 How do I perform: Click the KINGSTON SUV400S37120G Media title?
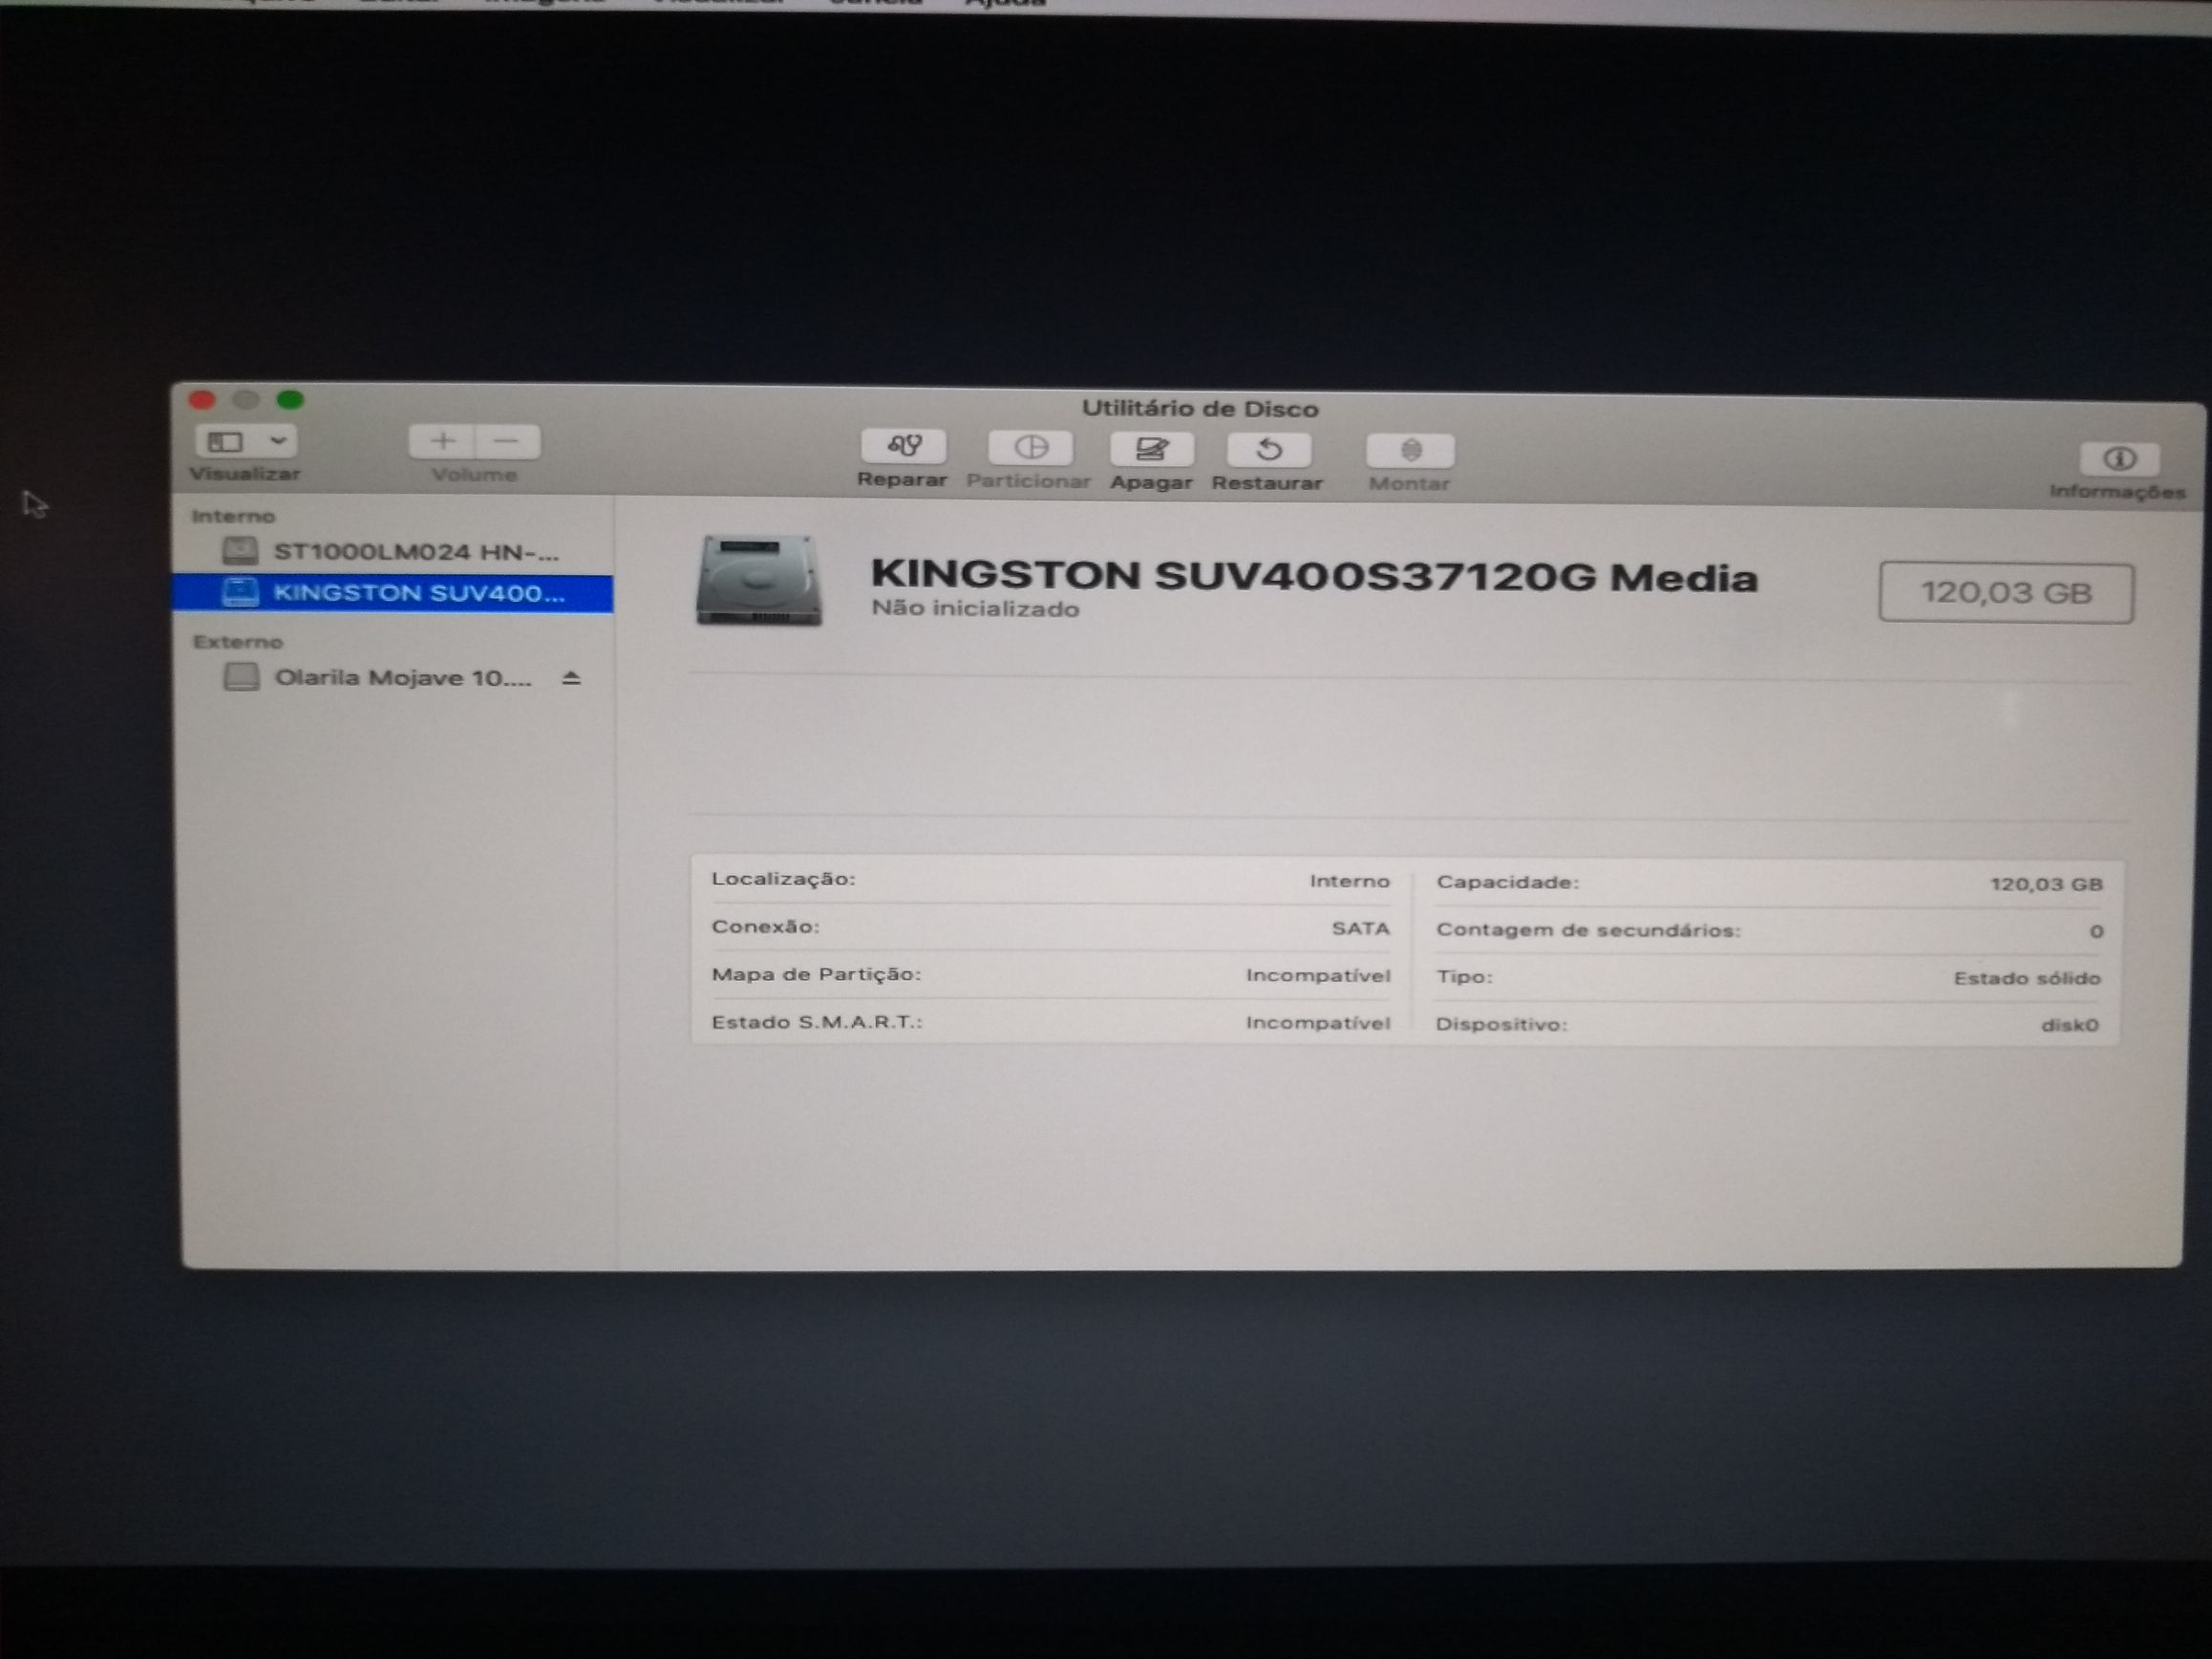tap(1314, 575)
